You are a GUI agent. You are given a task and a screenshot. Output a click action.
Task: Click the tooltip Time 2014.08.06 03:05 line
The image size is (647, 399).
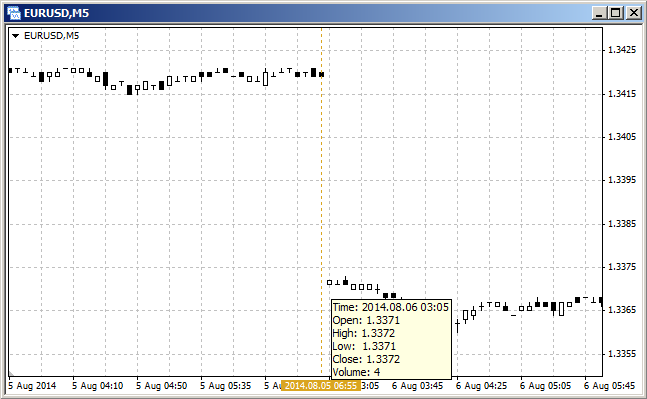point(391,307)
